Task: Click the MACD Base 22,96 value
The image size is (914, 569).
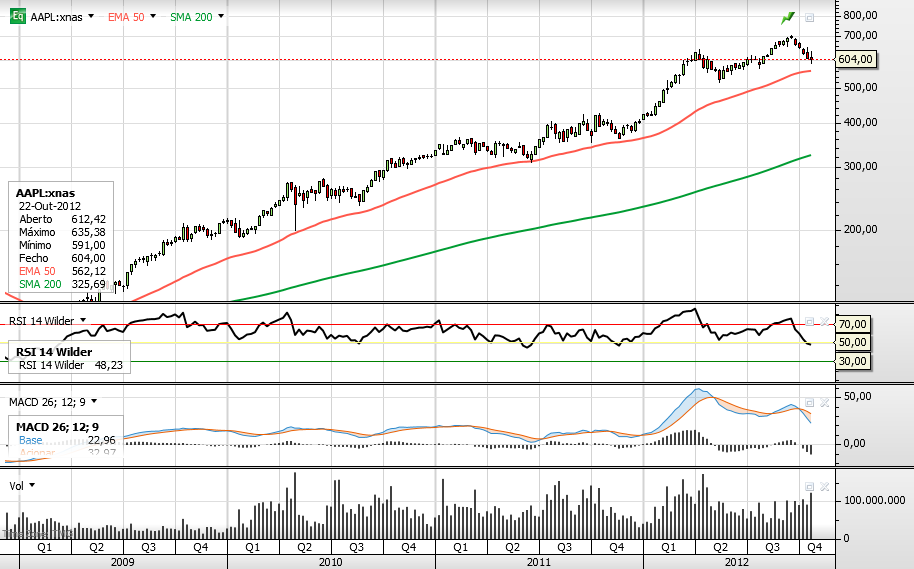Action: click(101, 440)
